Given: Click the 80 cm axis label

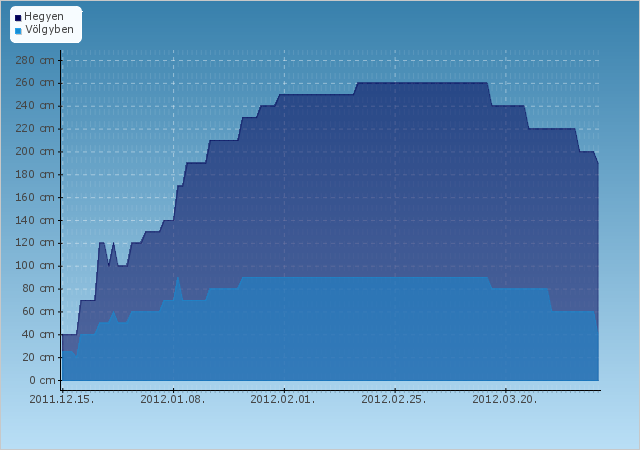Looking at the screenshot, I should (38, 289).
